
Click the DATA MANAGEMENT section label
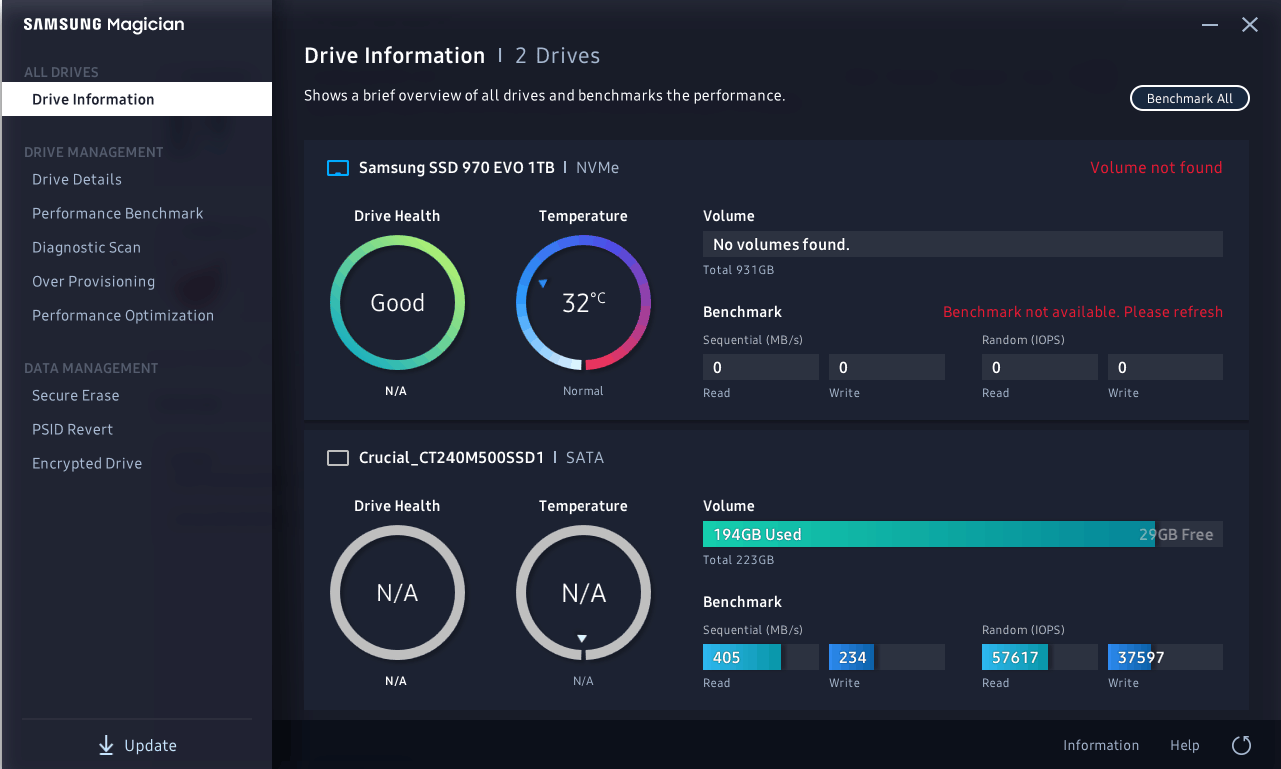coord(91,368)
